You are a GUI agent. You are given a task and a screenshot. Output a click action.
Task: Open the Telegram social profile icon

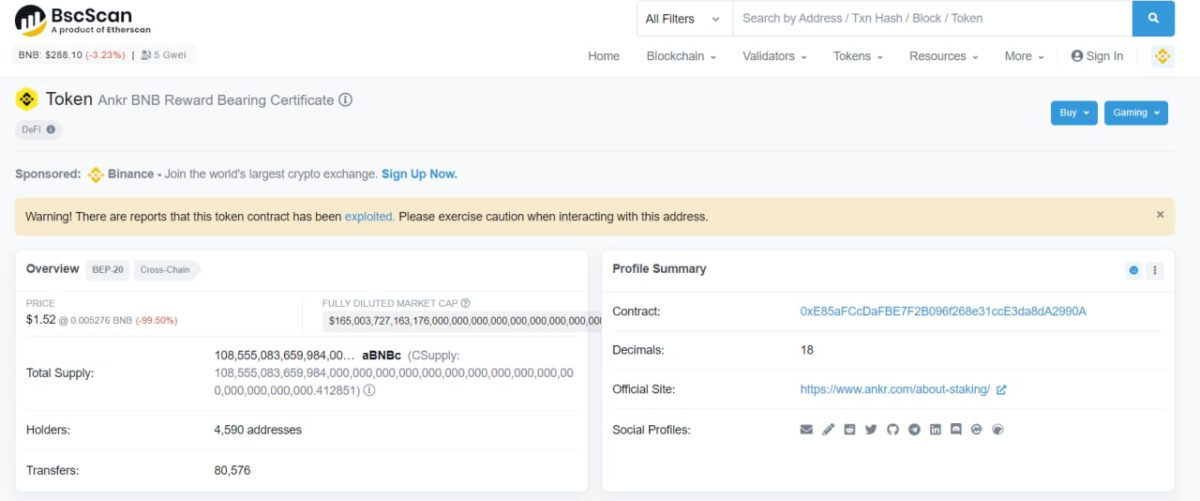pos(914,430)
